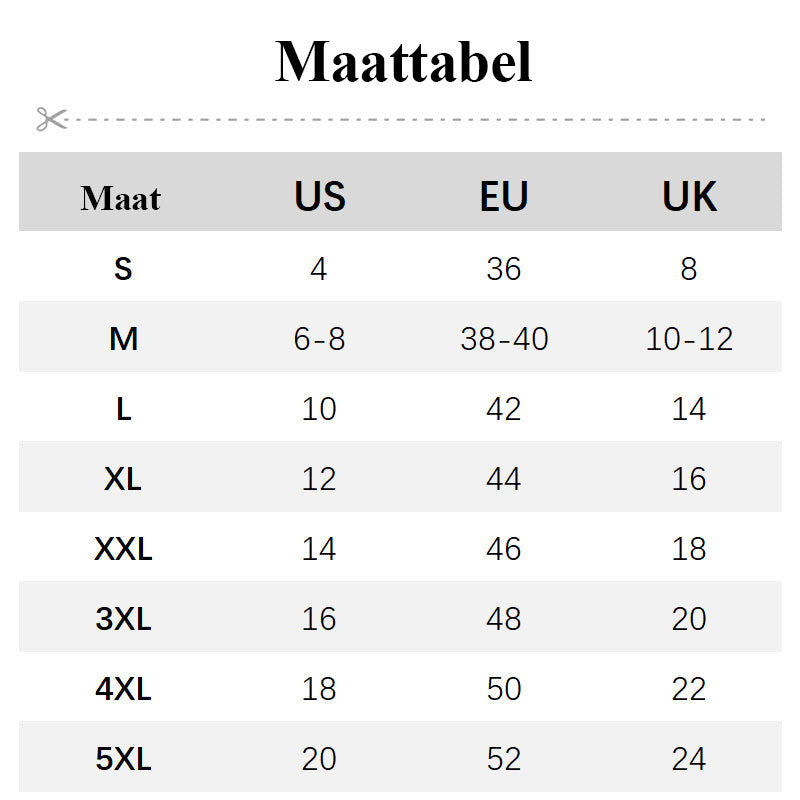This screenshot has width=800, height=800.
Task: Click the M size row label
Action: click(x=123, y=339)
